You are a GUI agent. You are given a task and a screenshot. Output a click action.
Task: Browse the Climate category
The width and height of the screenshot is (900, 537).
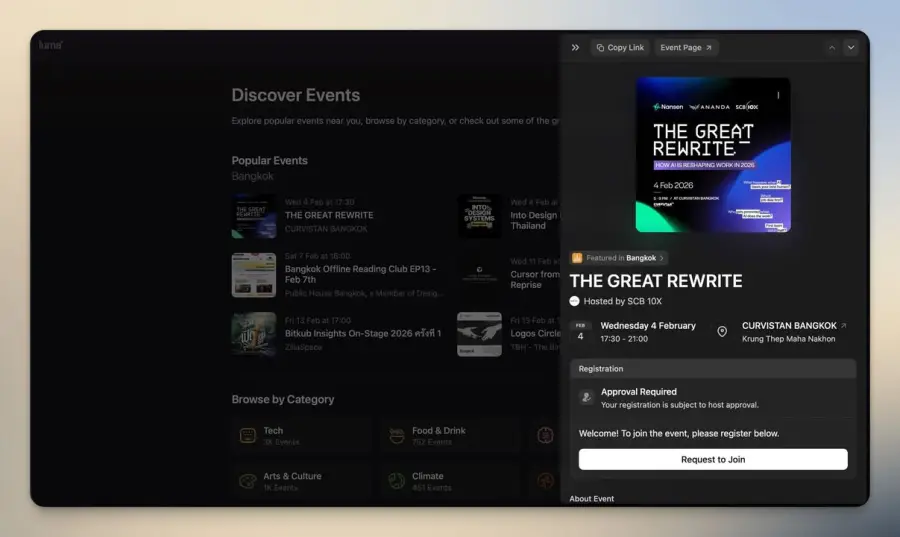[451, 481]
